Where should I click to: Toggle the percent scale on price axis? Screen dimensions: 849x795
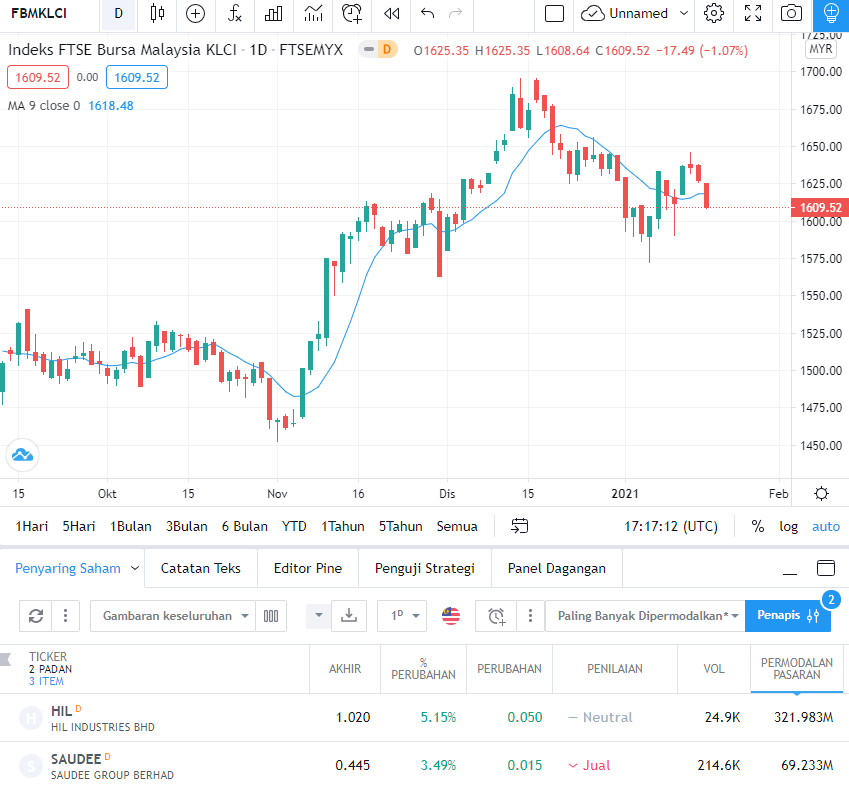pyautogui.click(x=758, y=526)
